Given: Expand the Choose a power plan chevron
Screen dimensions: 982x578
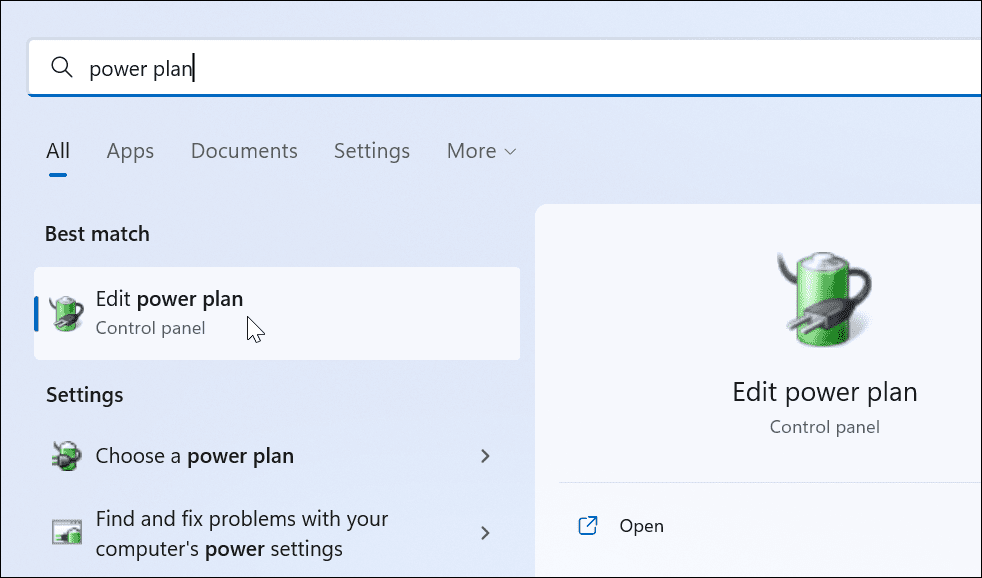Looking at the screenshot, I should 485,456.
